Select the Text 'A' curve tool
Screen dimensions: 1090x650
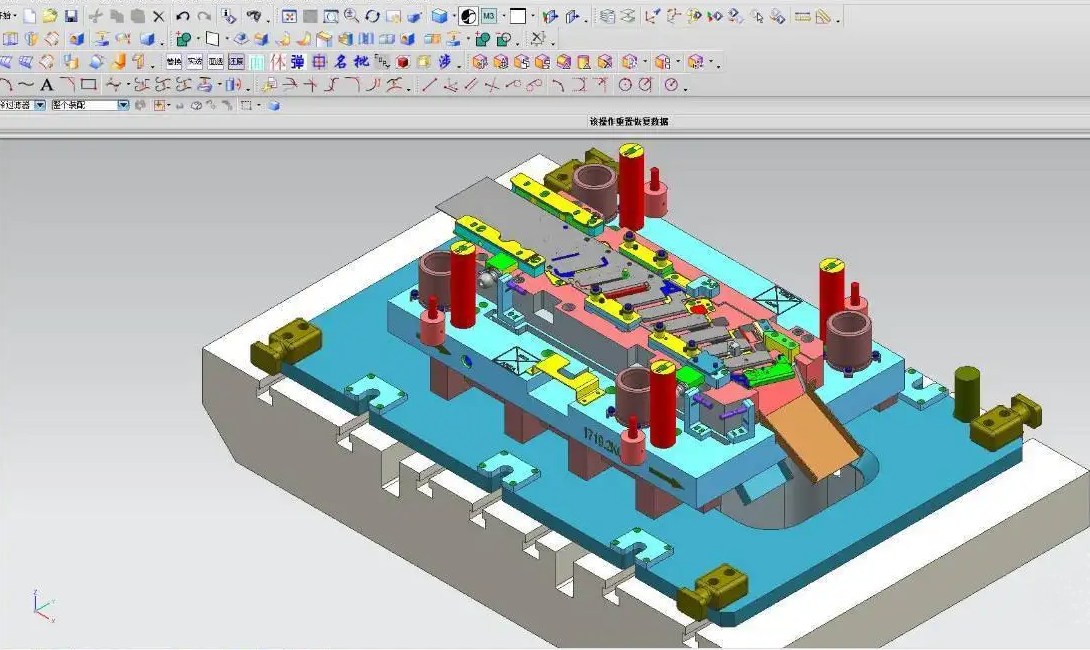click(46, 85)
